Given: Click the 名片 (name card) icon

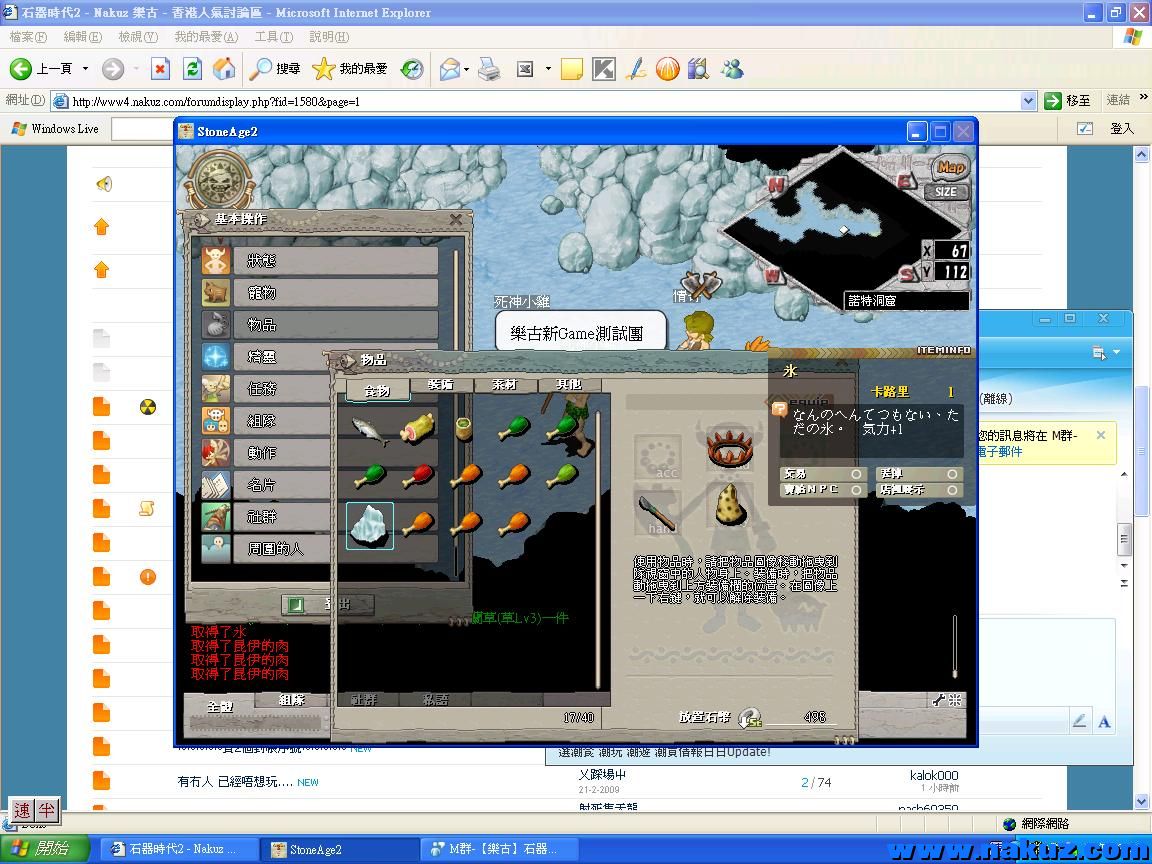Looking at the screenshot, I should pos(216,485).
